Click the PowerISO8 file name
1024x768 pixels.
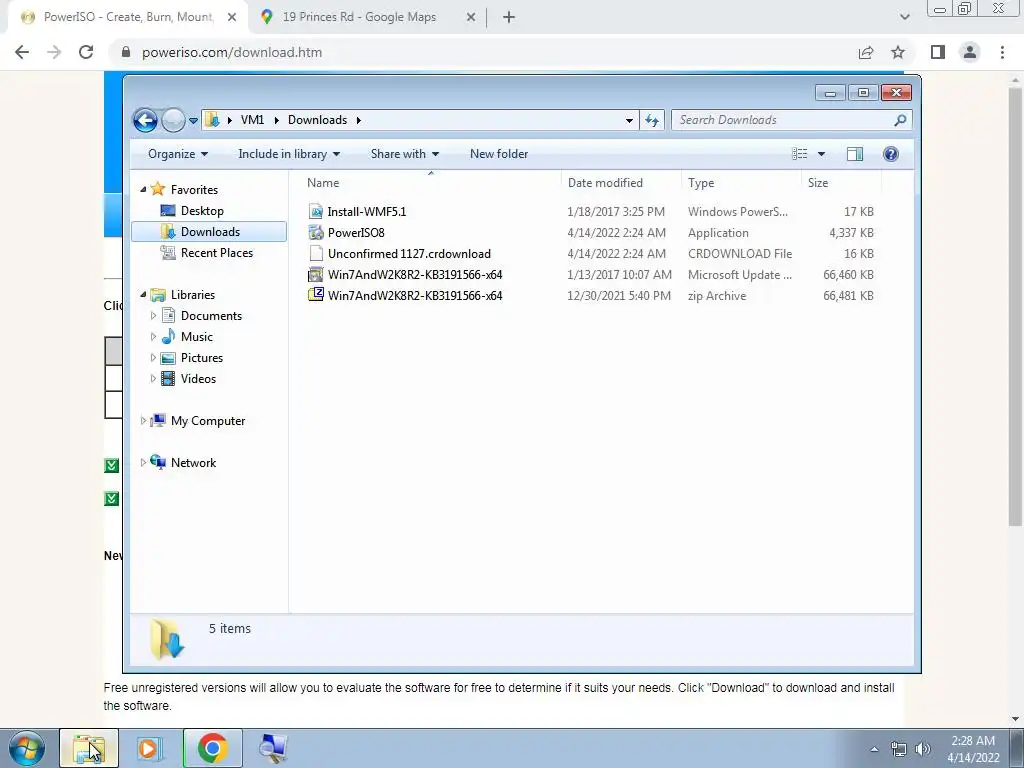(356, 232)
